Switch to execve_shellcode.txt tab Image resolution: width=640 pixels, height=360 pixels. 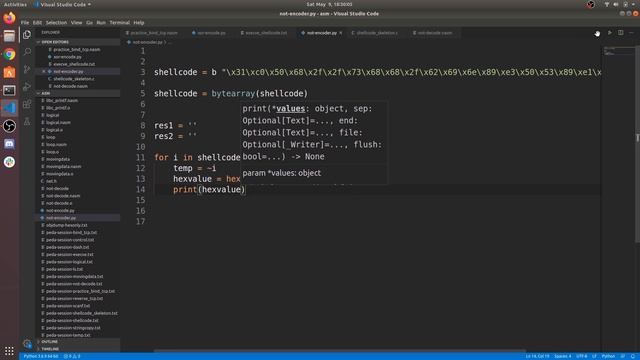tap(264, 33)
